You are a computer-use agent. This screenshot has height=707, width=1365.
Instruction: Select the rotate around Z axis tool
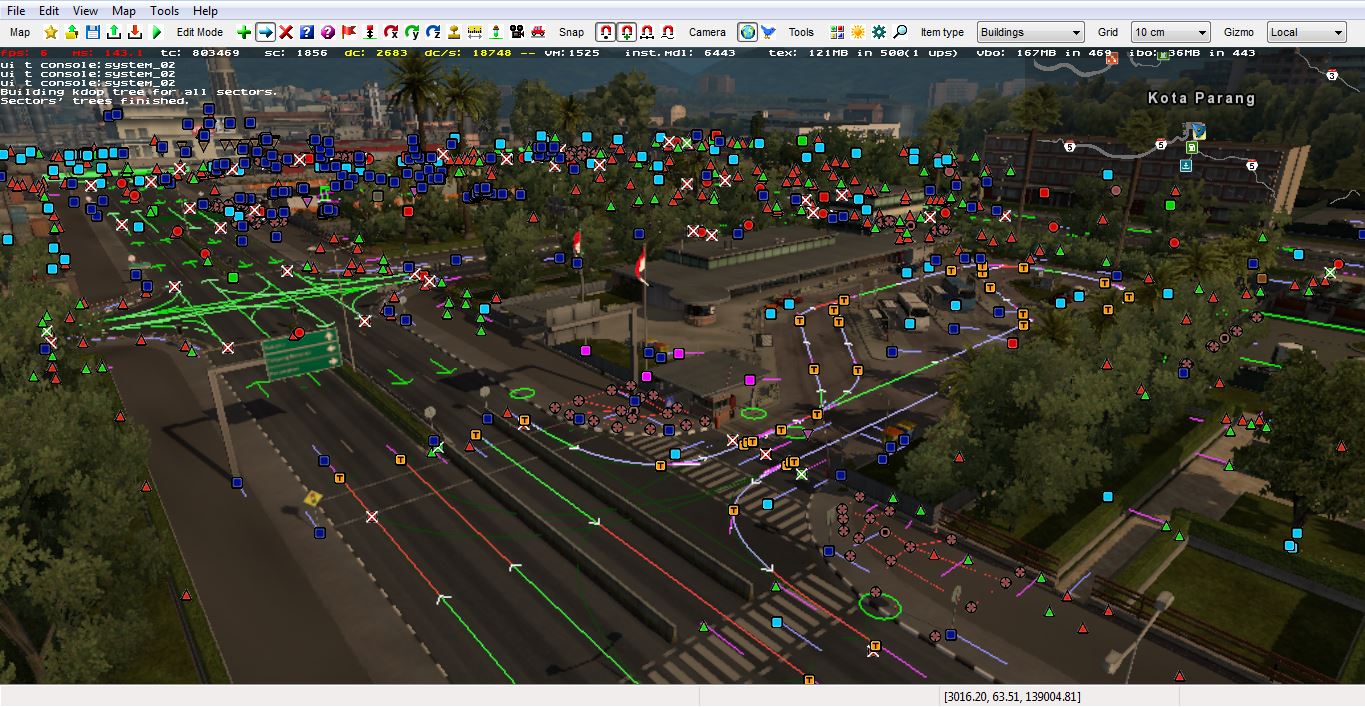point(433,32)
